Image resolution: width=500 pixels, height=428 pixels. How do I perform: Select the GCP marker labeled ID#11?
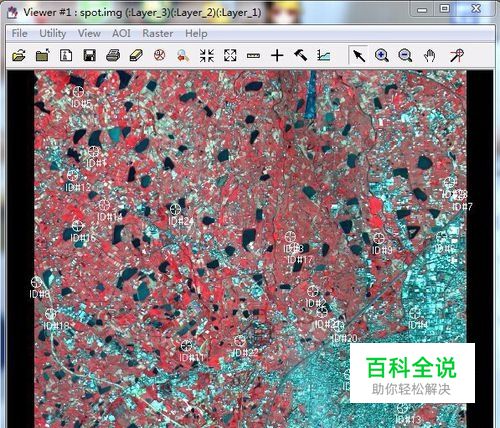click(x=186, y=346)
